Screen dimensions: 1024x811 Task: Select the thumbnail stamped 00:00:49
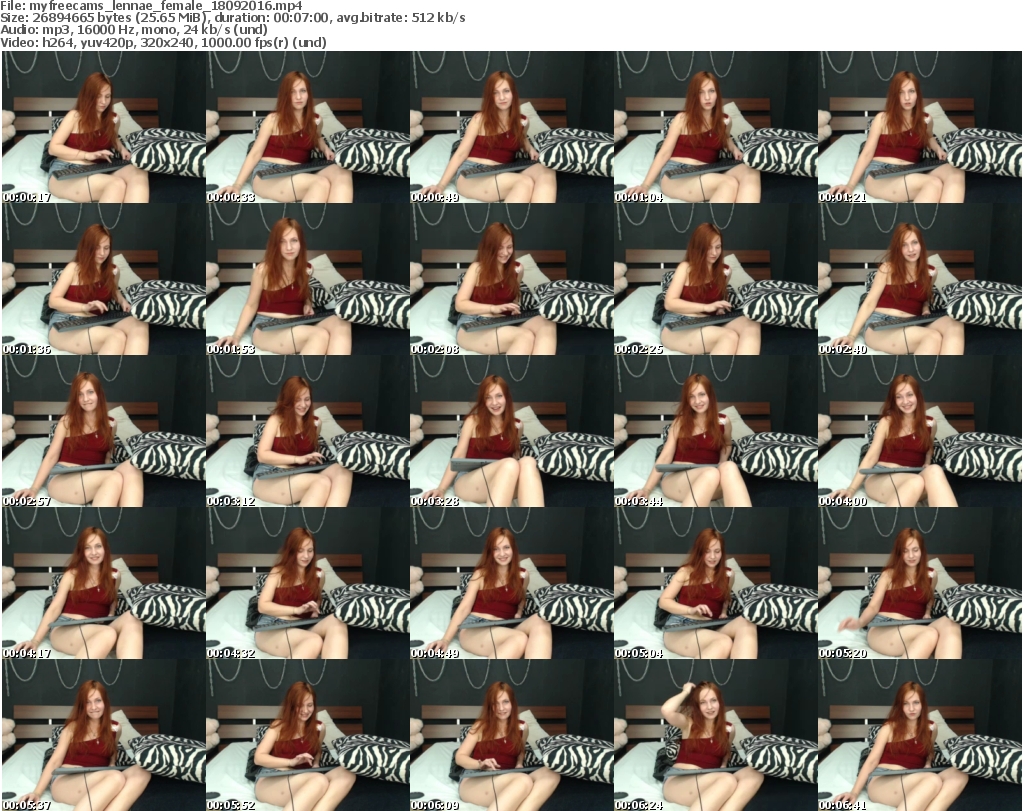pos(511,127)
